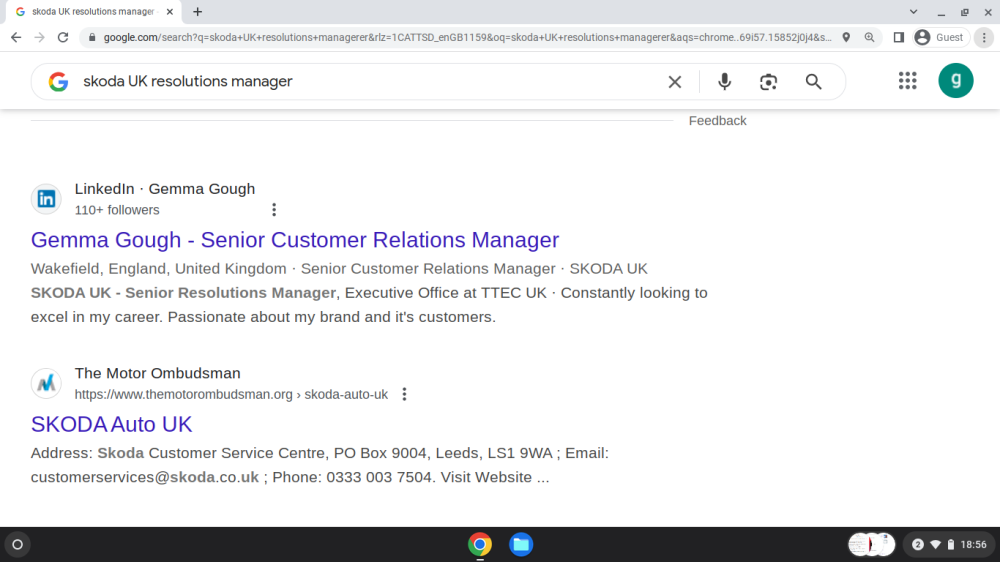Open the Chrome three-dot menu
Viewport: 1000px width, 562px height.
click(x=984, y=38)
